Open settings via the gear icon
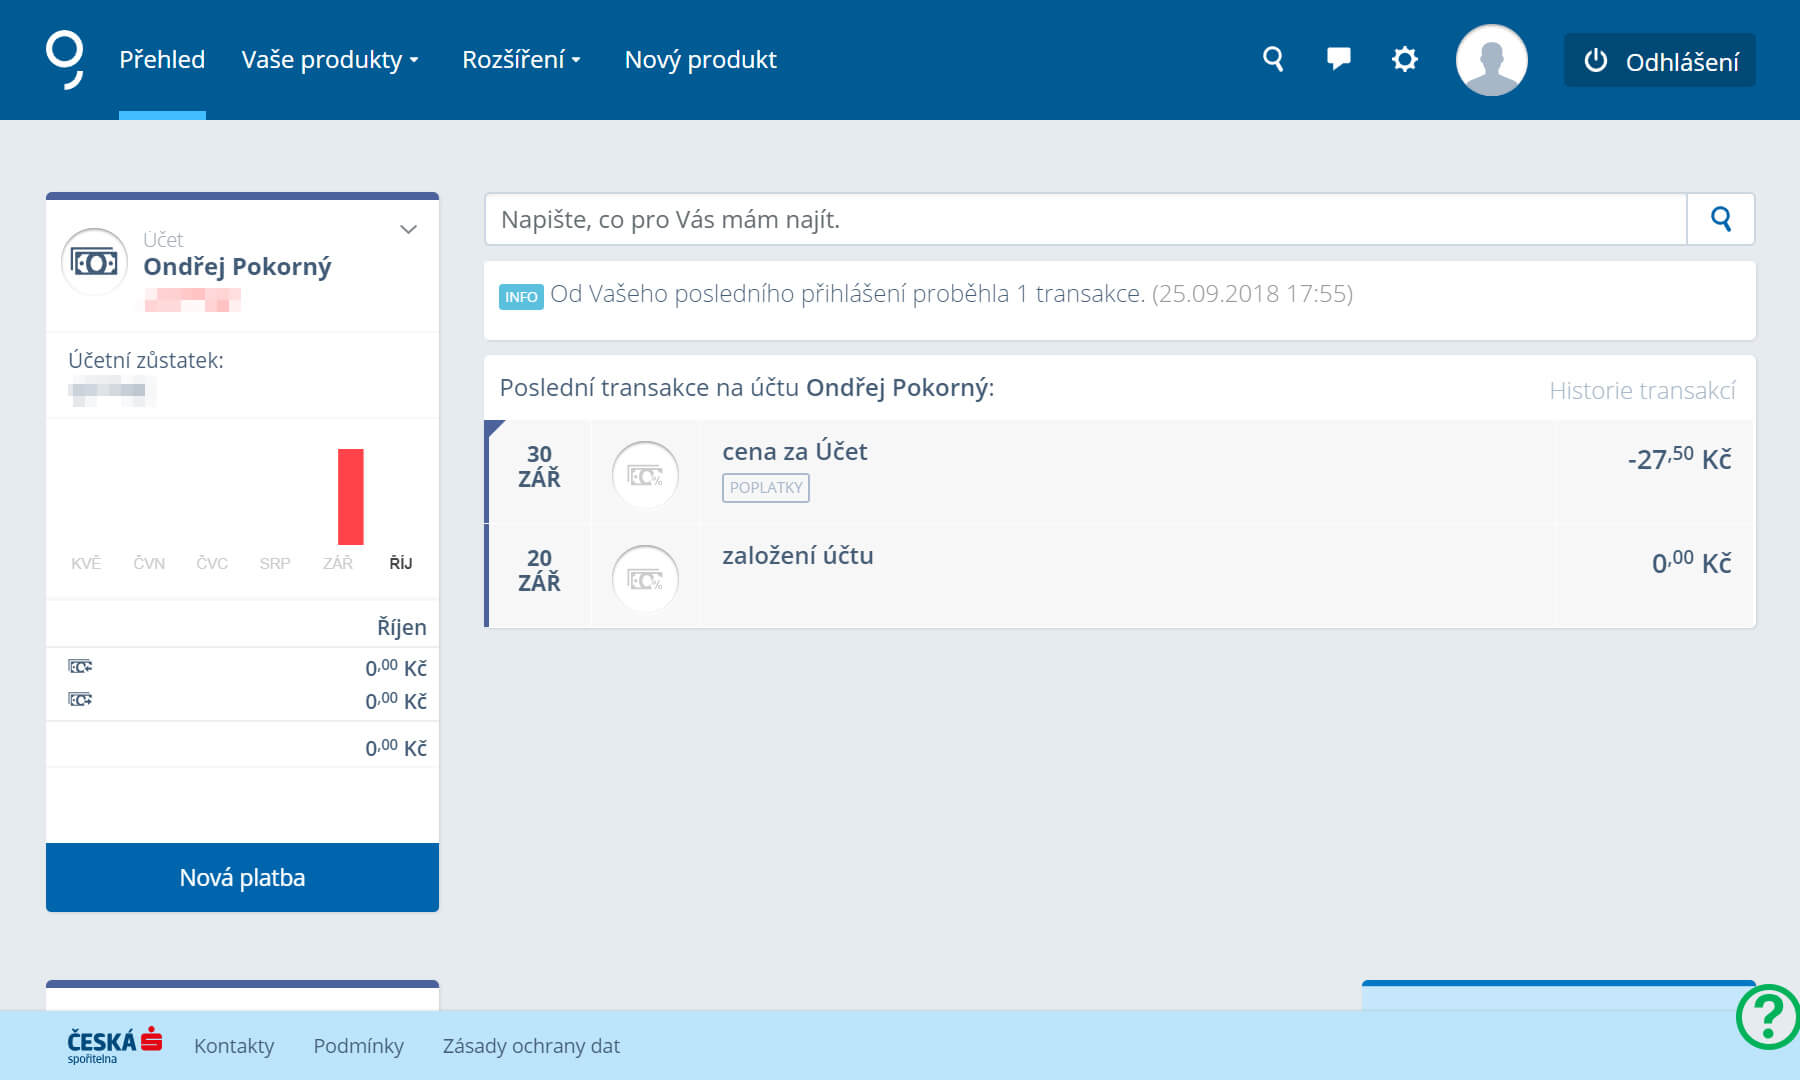Viewport: 1800px width, 1080px height. coord(1404,59)
